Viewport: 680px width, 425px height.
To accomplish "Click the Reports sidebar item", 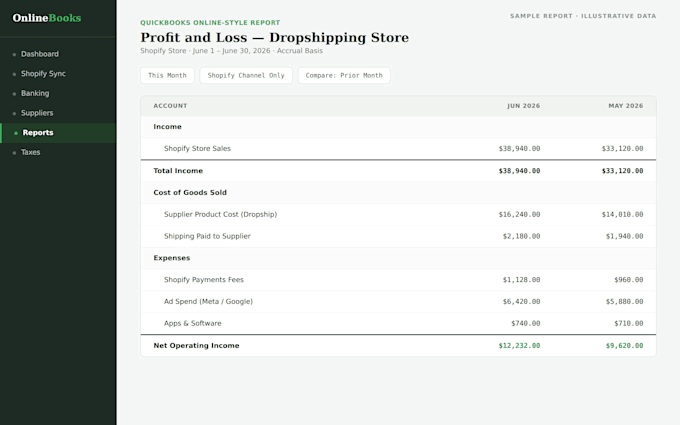I will pyautogui.click(x=58, y=133).
